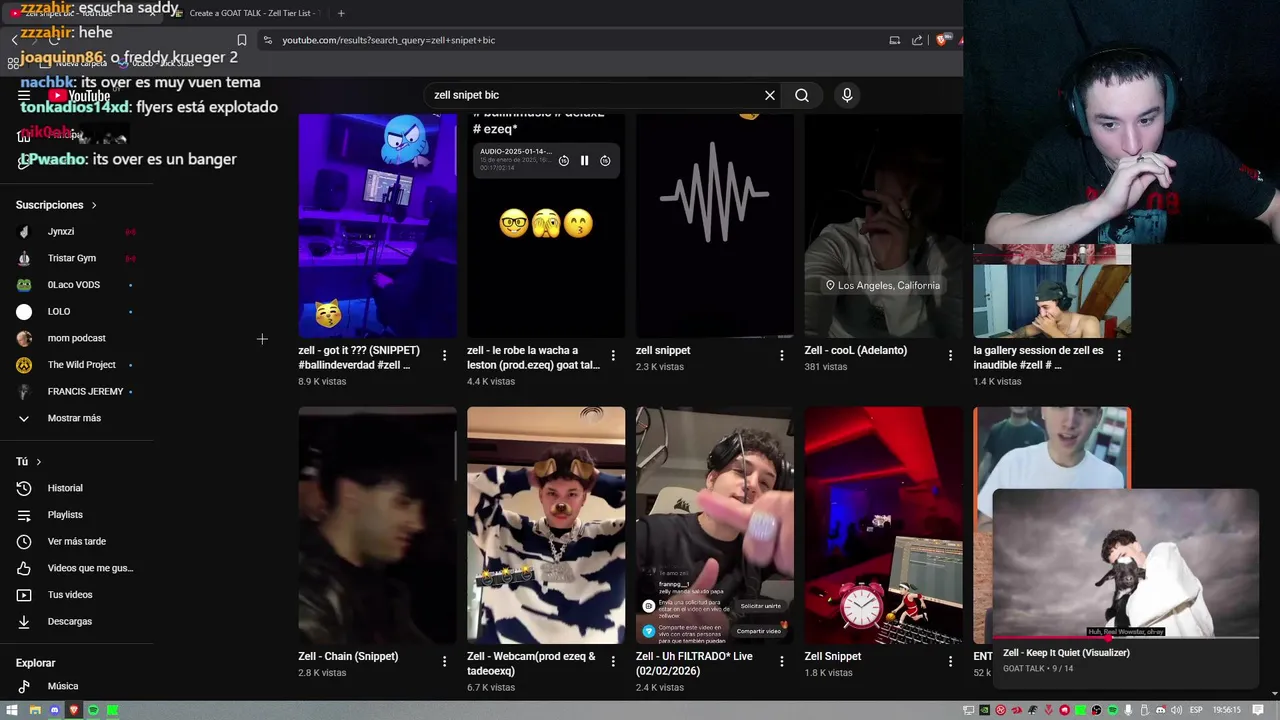Viewport: 1280px width, 720px height.
Task: Click 'Zell - Keep It Quiet (Visualizer)' title
Action: [1066, 653]
